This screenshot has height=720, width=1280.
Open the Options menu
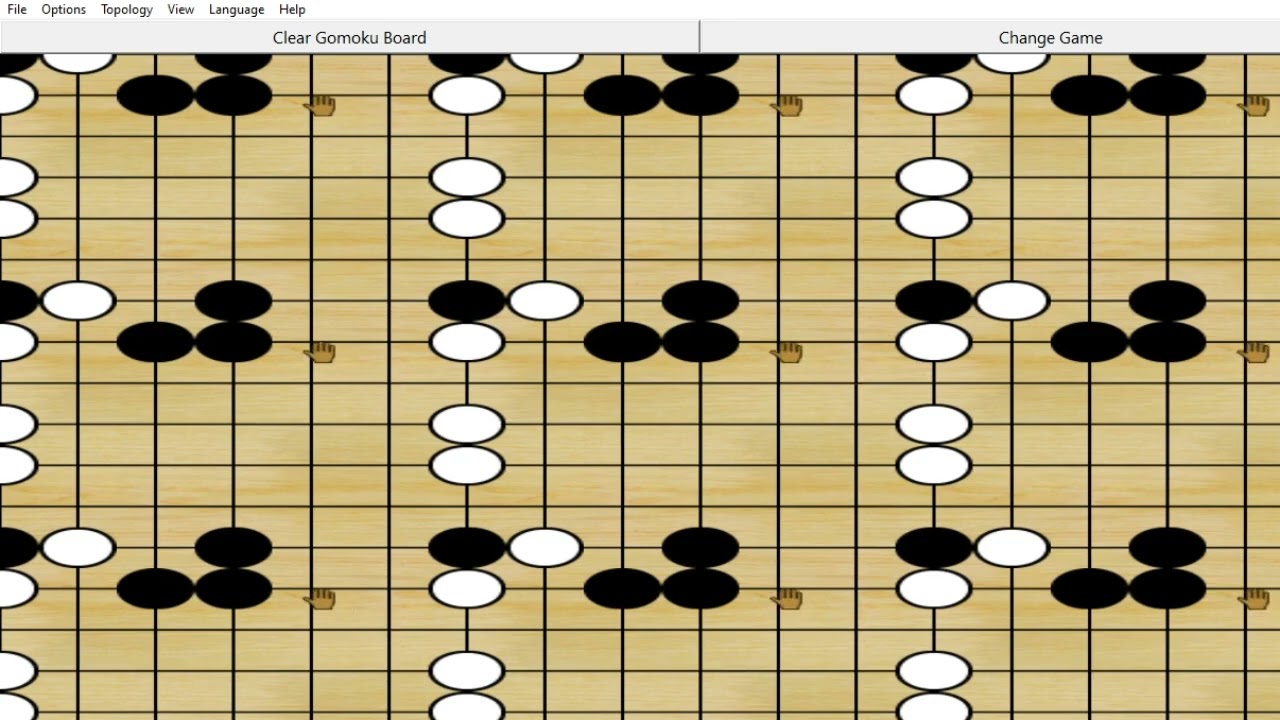coord(64,9)
